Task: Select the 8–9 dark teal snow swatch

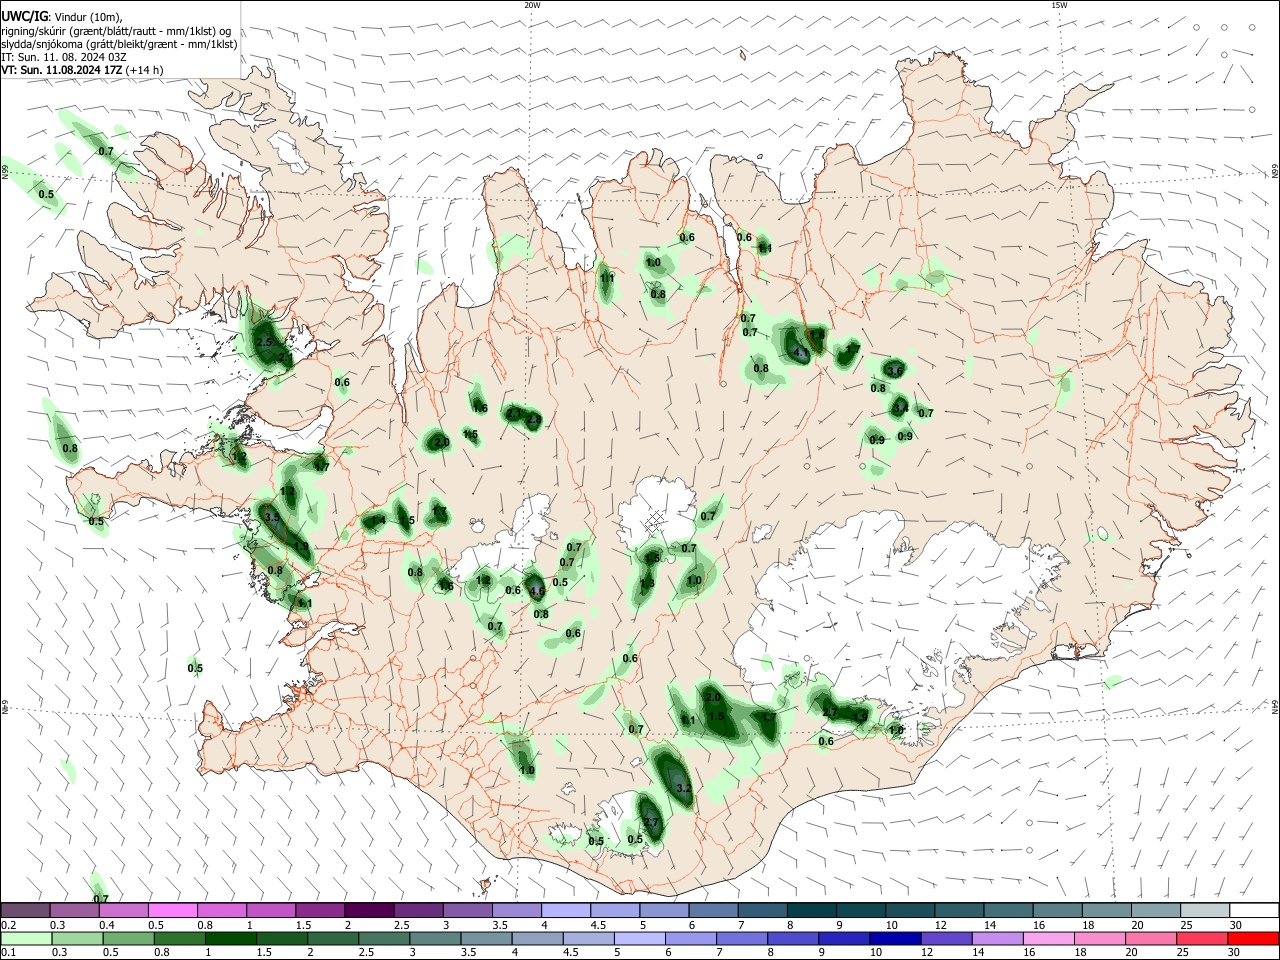Action: (812, 911)
